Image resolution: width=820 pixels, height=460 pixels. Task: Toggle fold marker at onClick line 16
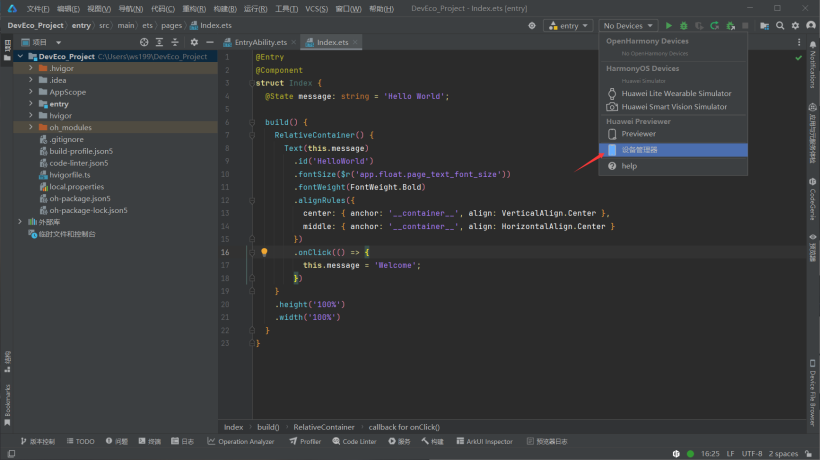point(252,252)
